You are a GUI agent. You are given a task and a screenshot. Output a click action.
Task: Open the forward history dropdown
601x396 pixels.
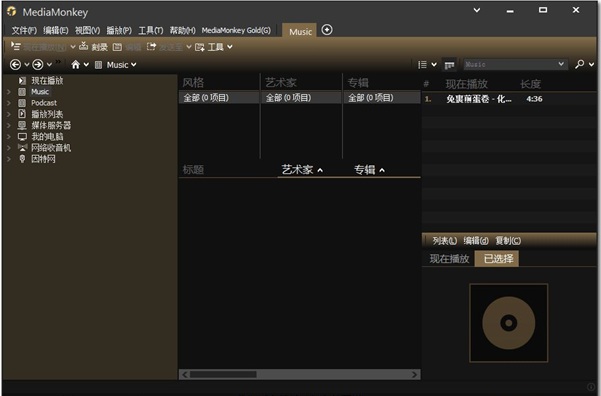[x=49, y=64]
